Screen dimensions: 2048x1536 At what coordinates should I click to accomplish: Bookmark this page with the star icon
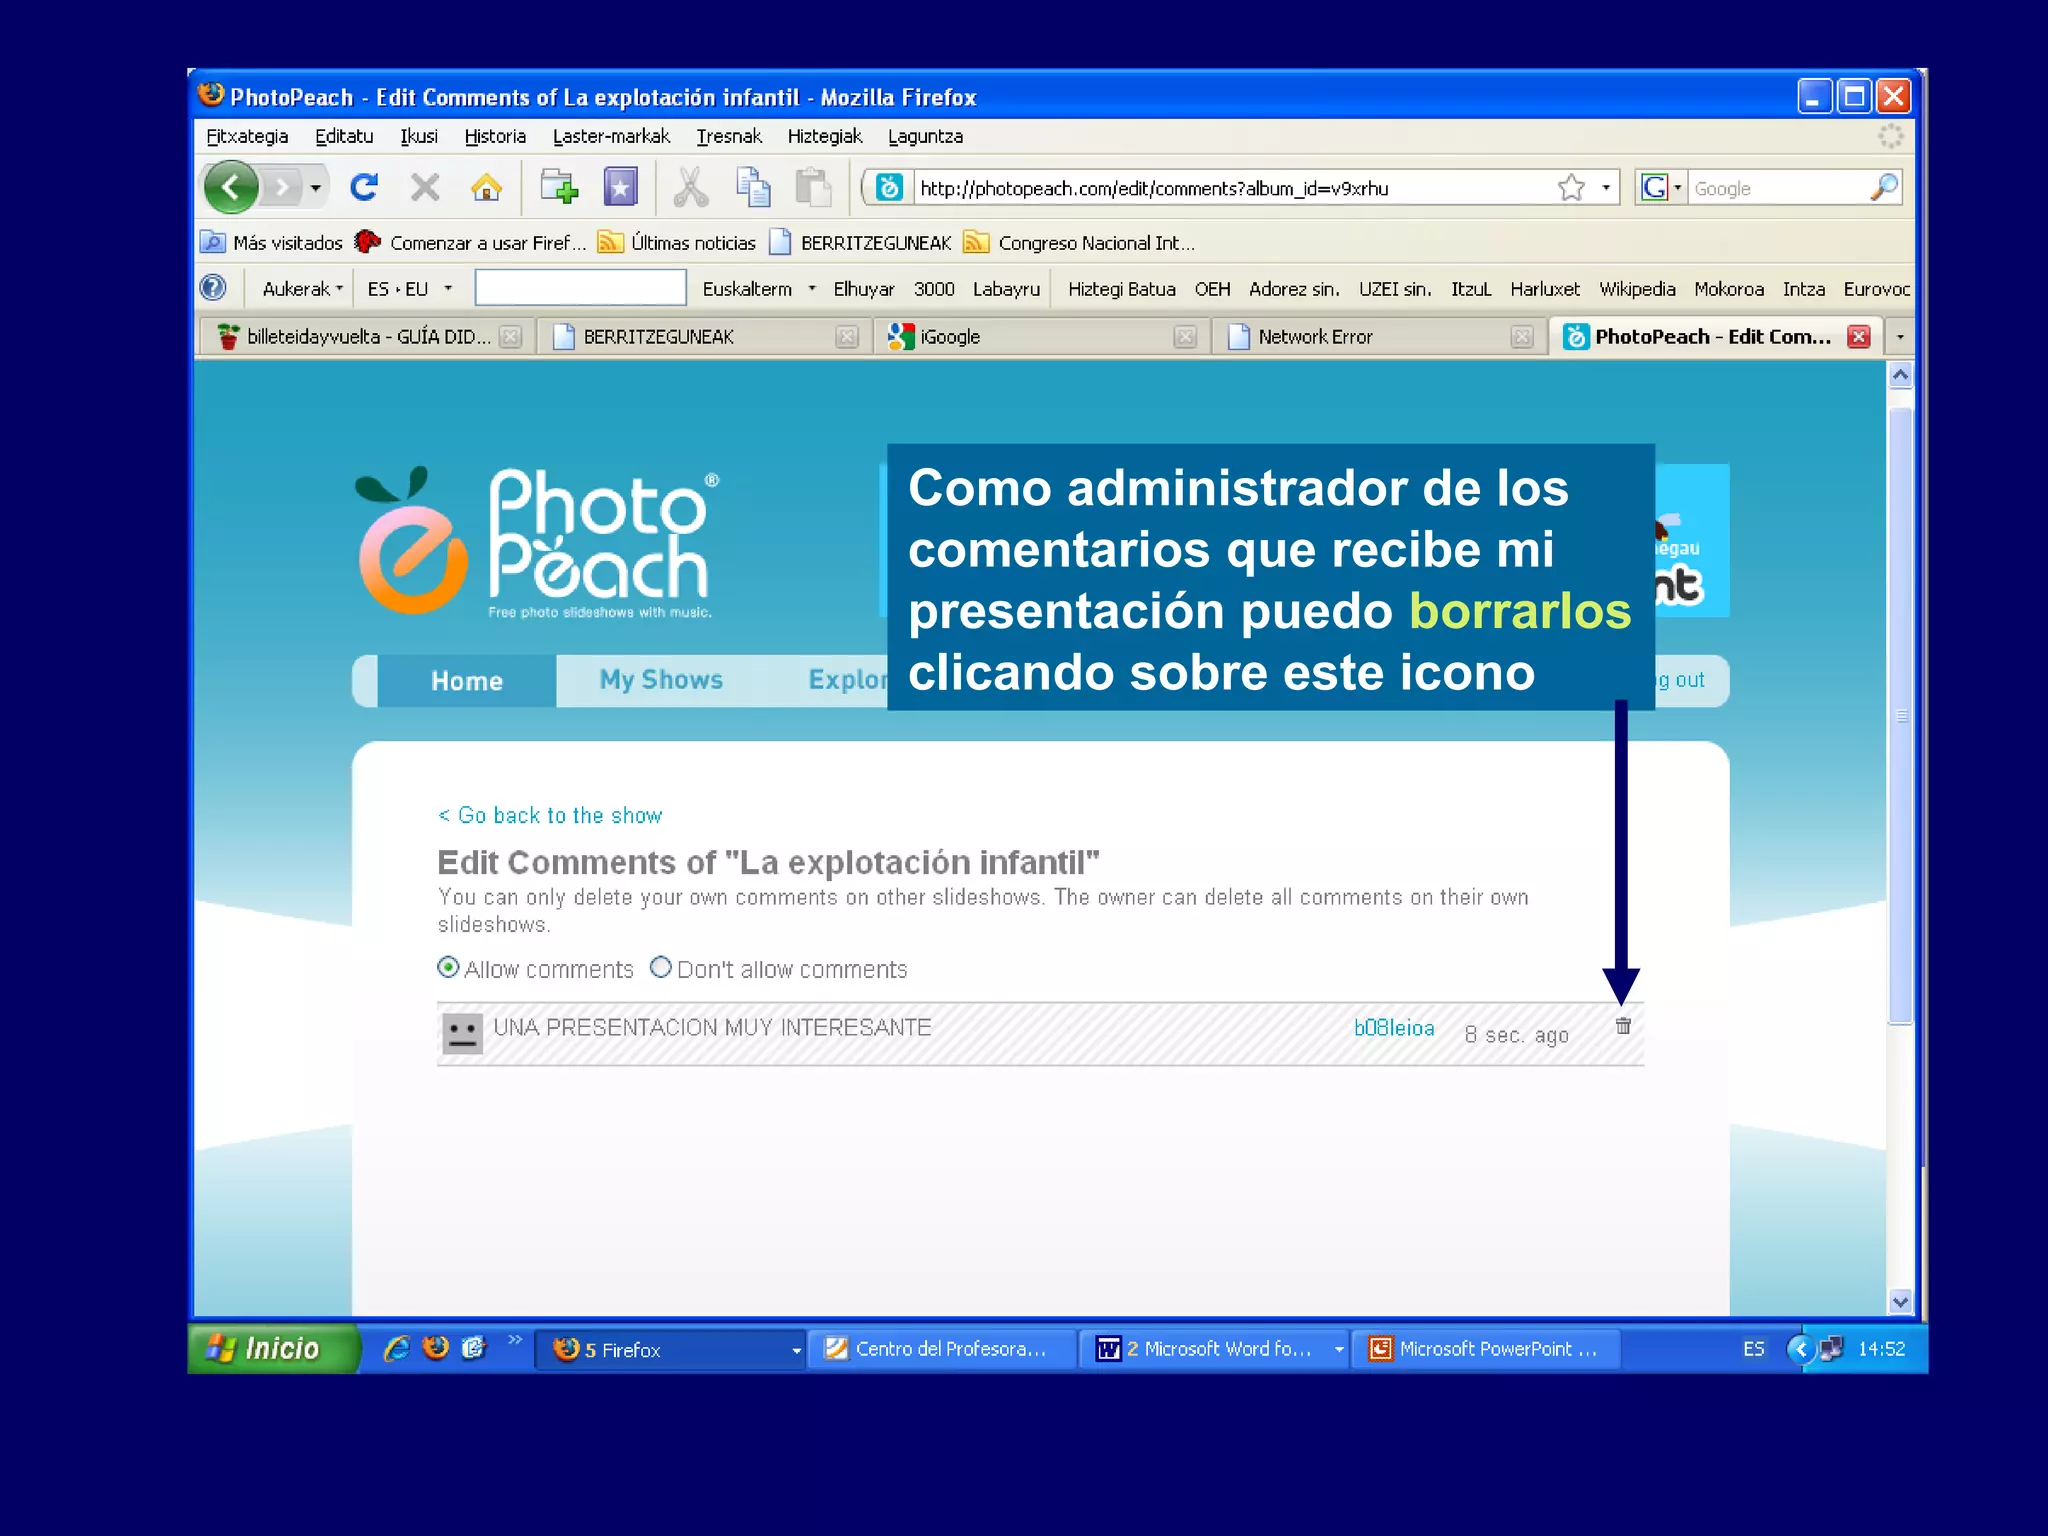(1571, 187)
